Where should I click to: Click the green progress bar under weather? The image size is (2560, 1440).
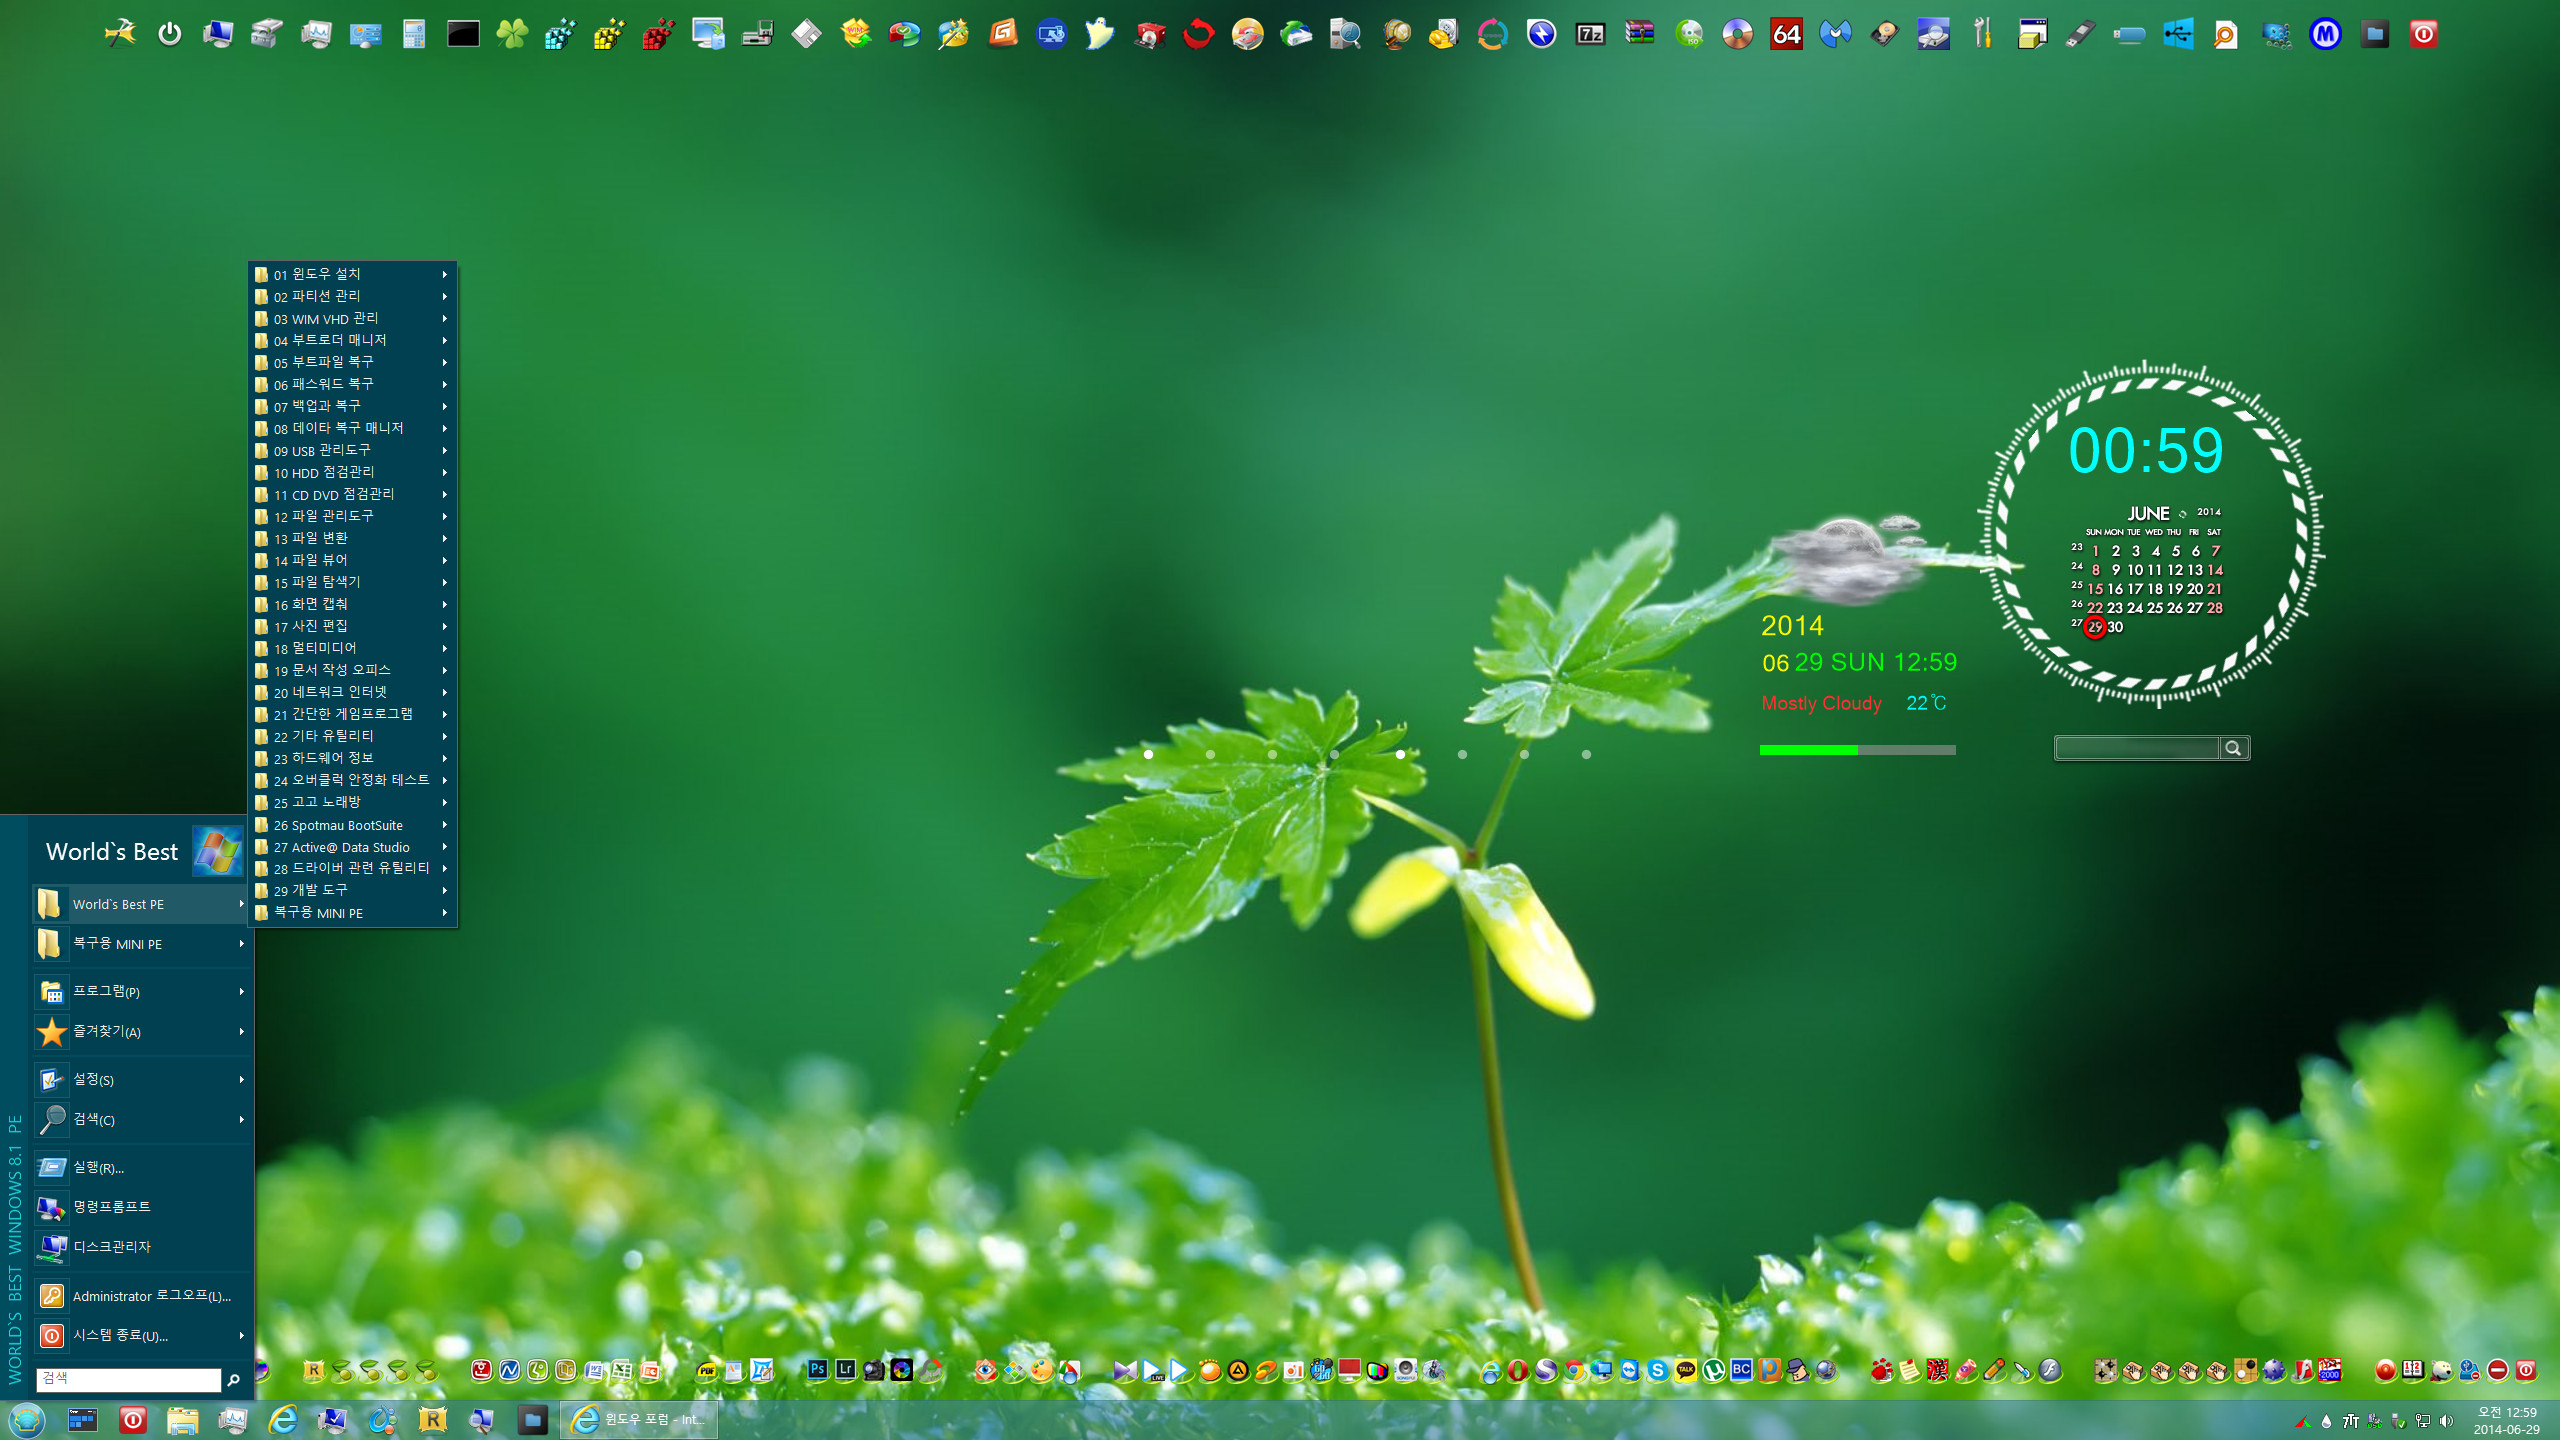click(x=1857, y=750)
